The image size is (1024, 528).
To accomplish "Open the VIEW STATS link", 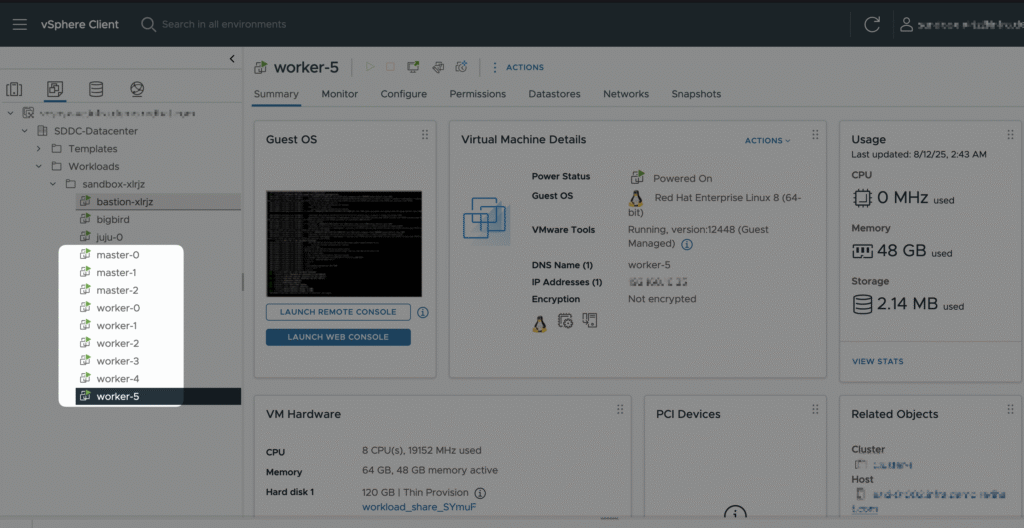I will (x=878, y=361).
